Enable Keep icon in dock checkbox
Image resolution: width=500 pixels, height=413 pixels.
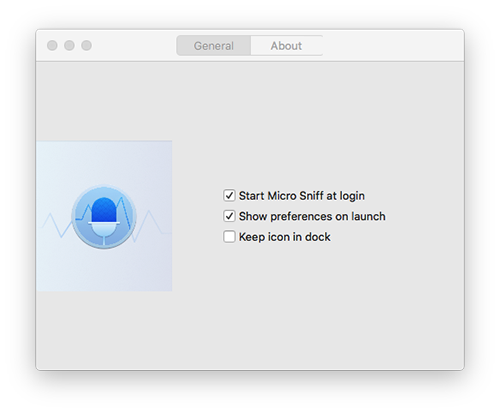click(229, 237)
